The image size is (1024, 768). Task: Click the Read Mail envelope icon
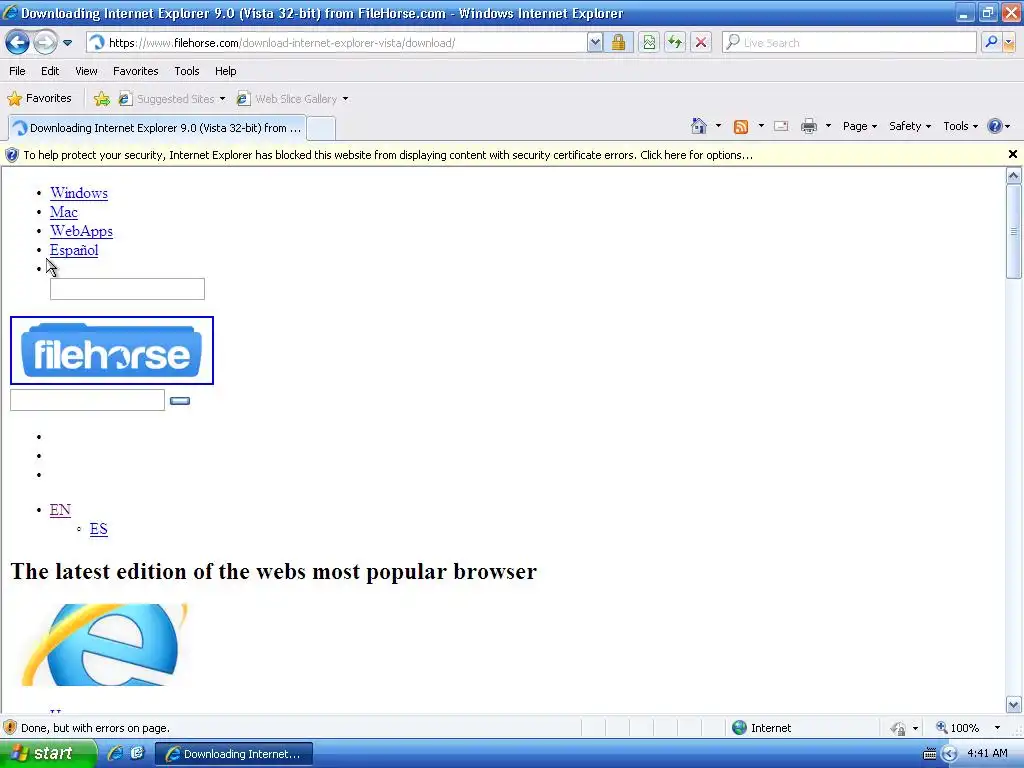point(781,126)
